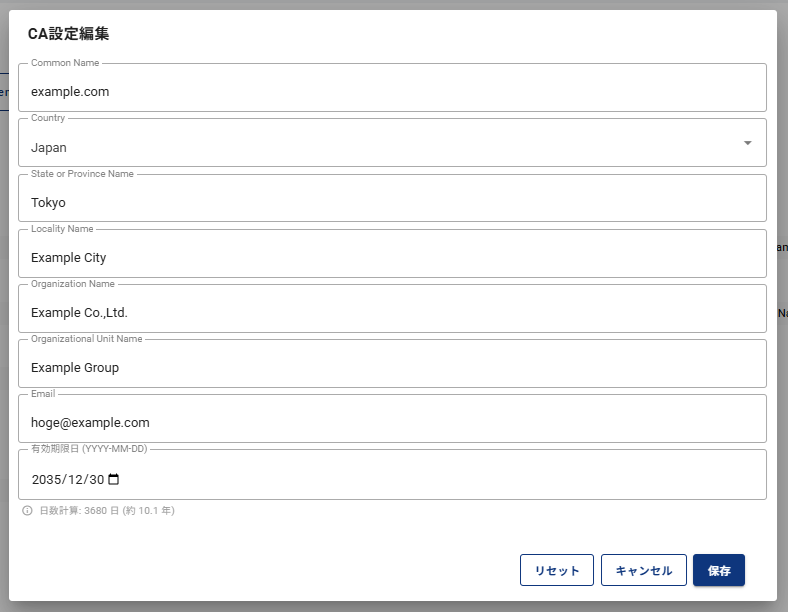Click into the Locality Name field
This screenshot has width=788, height=612.
392,257
